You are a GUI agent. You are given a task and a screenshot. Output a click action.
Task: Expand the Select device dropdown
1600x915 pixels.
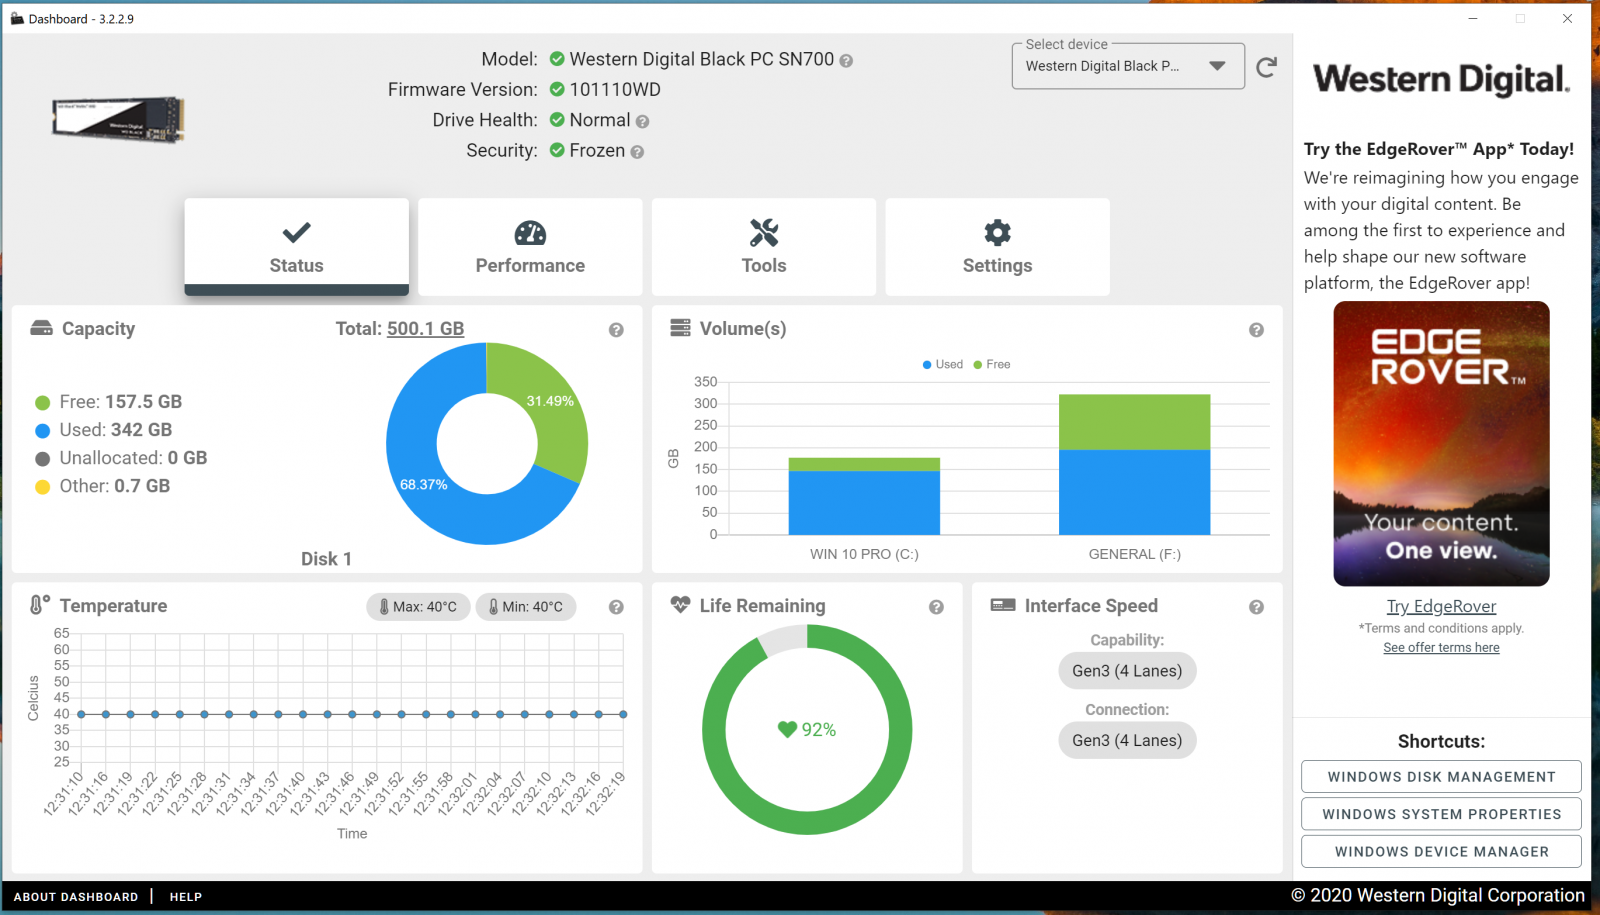(x=1128, y=66)
